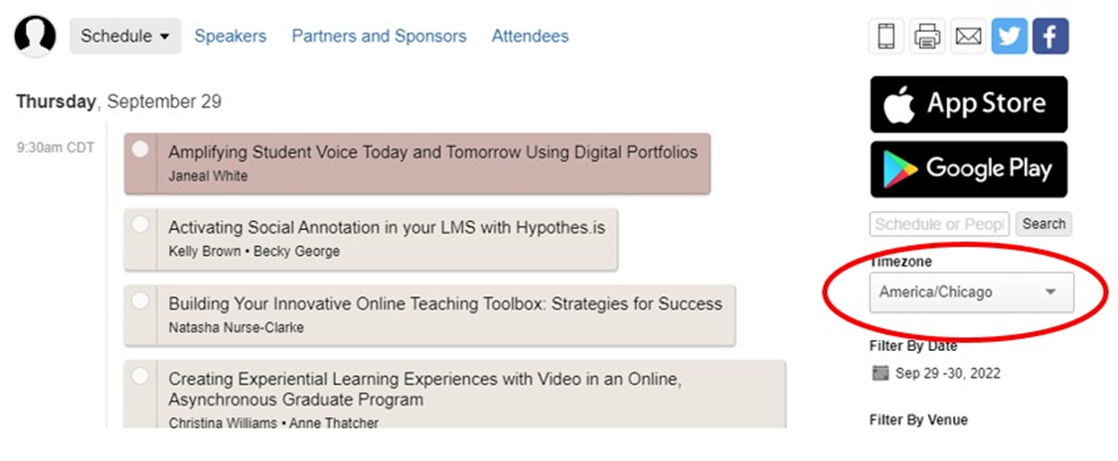Viewport: 1118px width, 461px height.
Task: Click the Search button
Action: pyautogui.click(x=1043, y=224)
